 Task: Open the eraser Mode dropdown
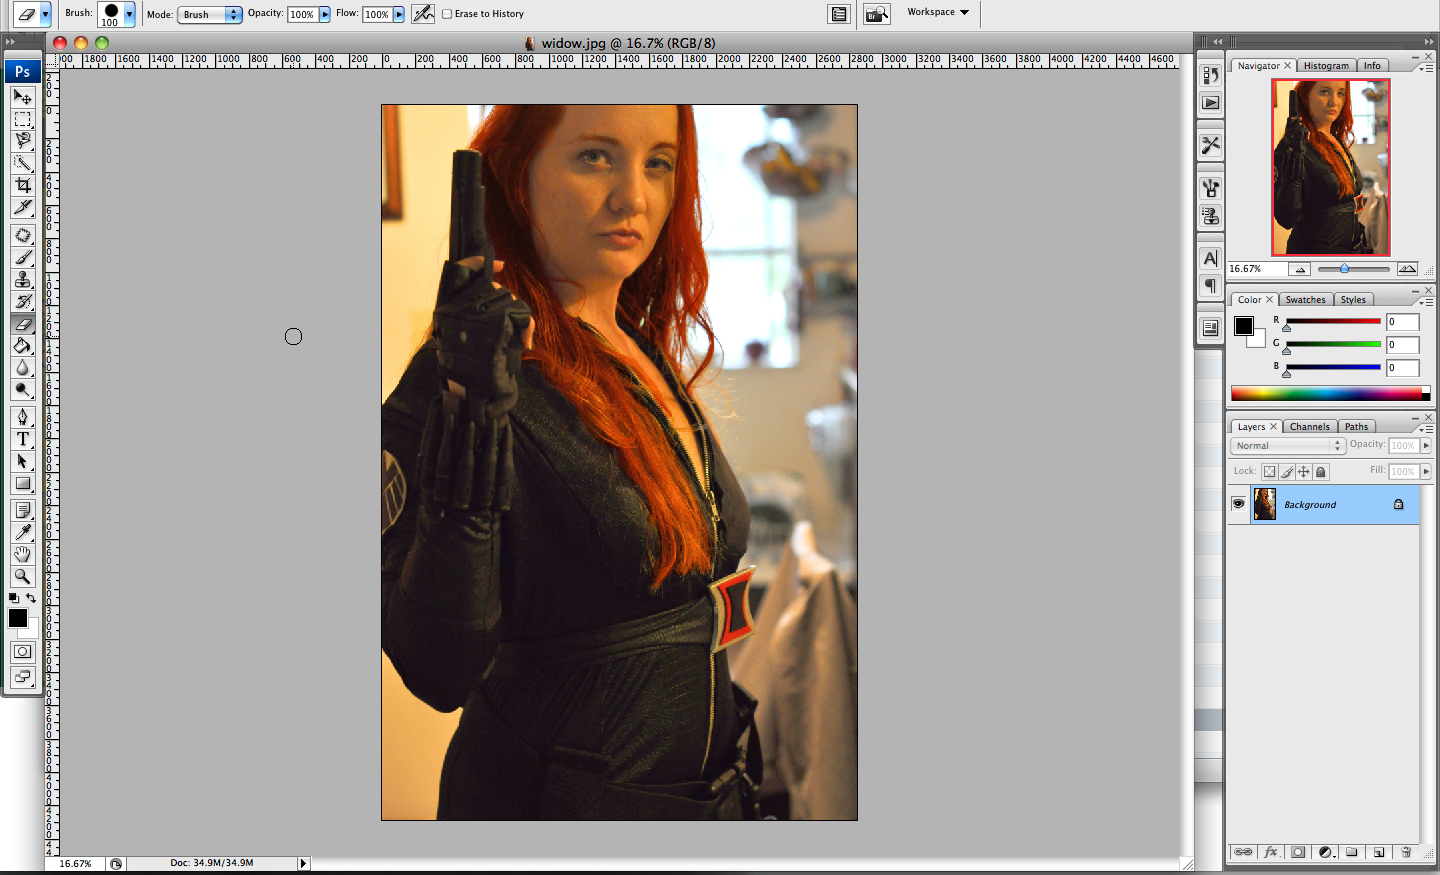pos(210,14)
